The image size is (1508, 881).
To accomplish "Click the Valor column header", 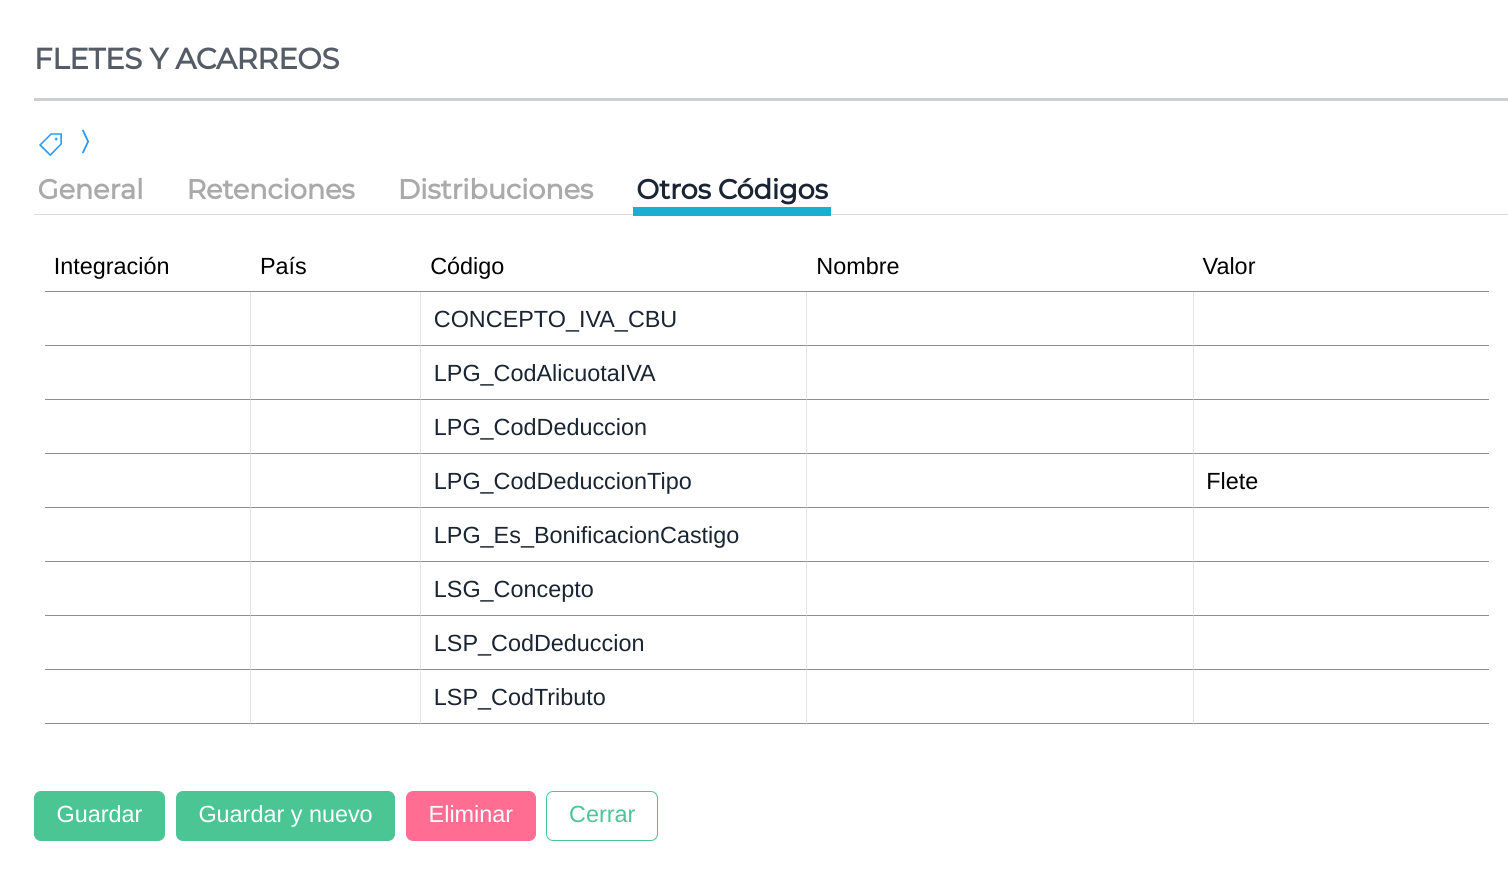I will [1228, 266].
